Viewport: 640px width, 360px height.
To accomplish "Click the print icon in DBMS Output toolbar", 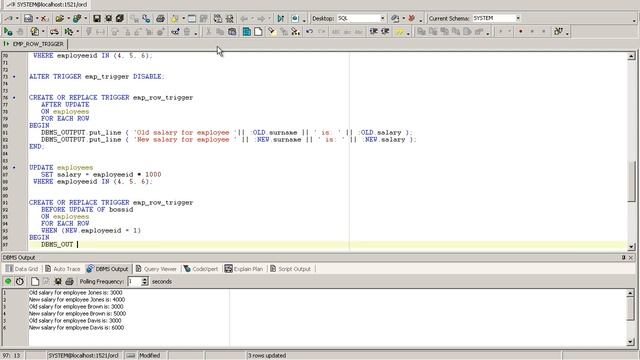I will pos(69,281).
